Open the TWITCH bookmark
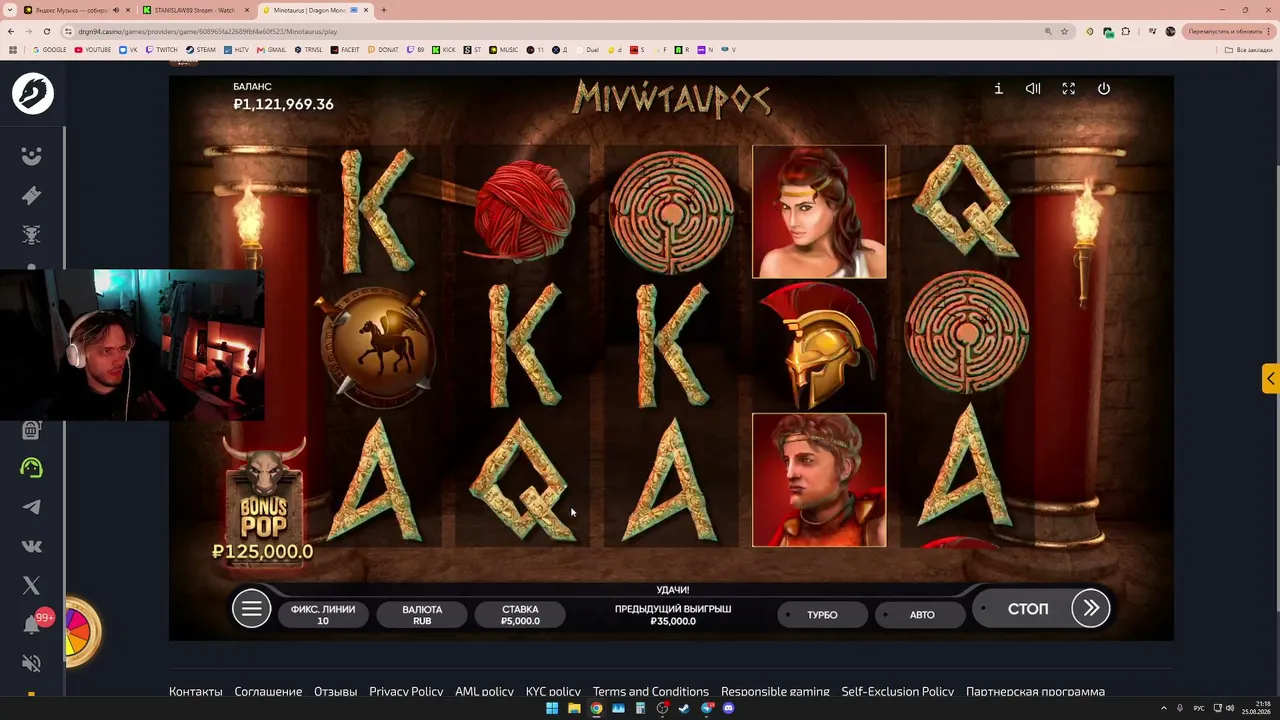Image resolution: width=1280 pixels, height=720 pixels. click(x=161, y=49)
